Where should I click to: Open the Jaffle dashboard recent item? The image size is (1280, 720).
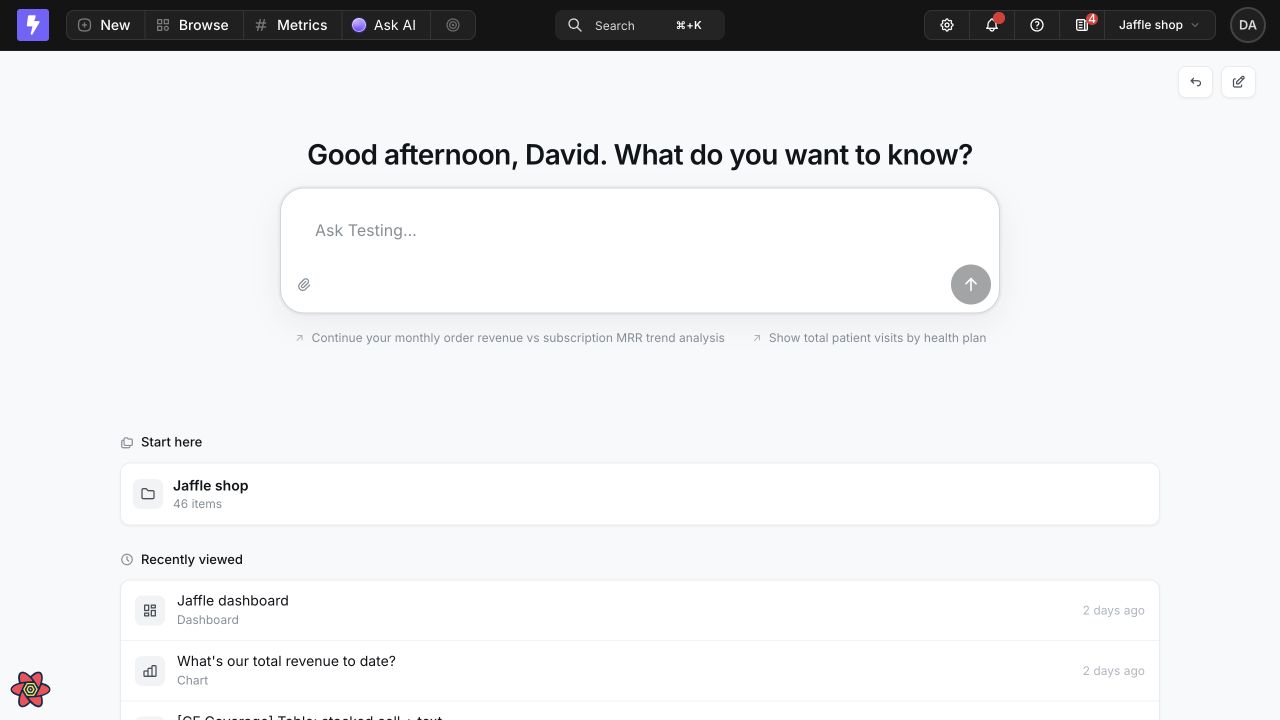pyautogui.click(x=640, y=610)
